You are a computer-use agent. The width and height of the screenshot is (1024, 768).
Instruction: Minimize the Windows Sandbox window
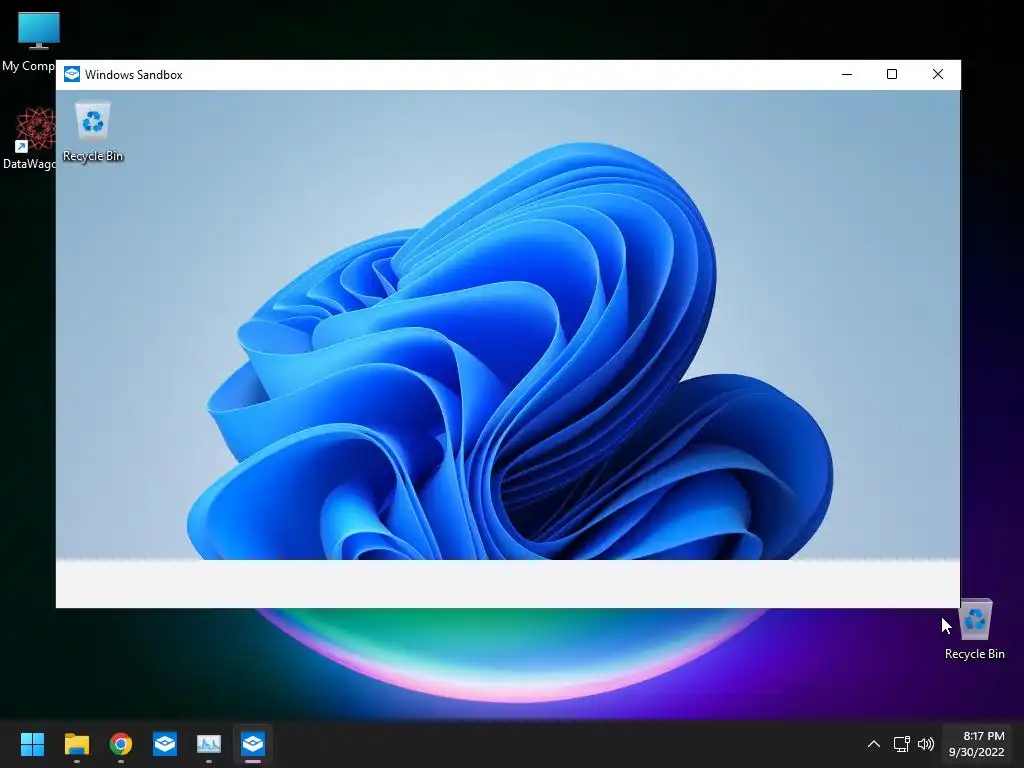pyautogui.click(x=847, y=74)
